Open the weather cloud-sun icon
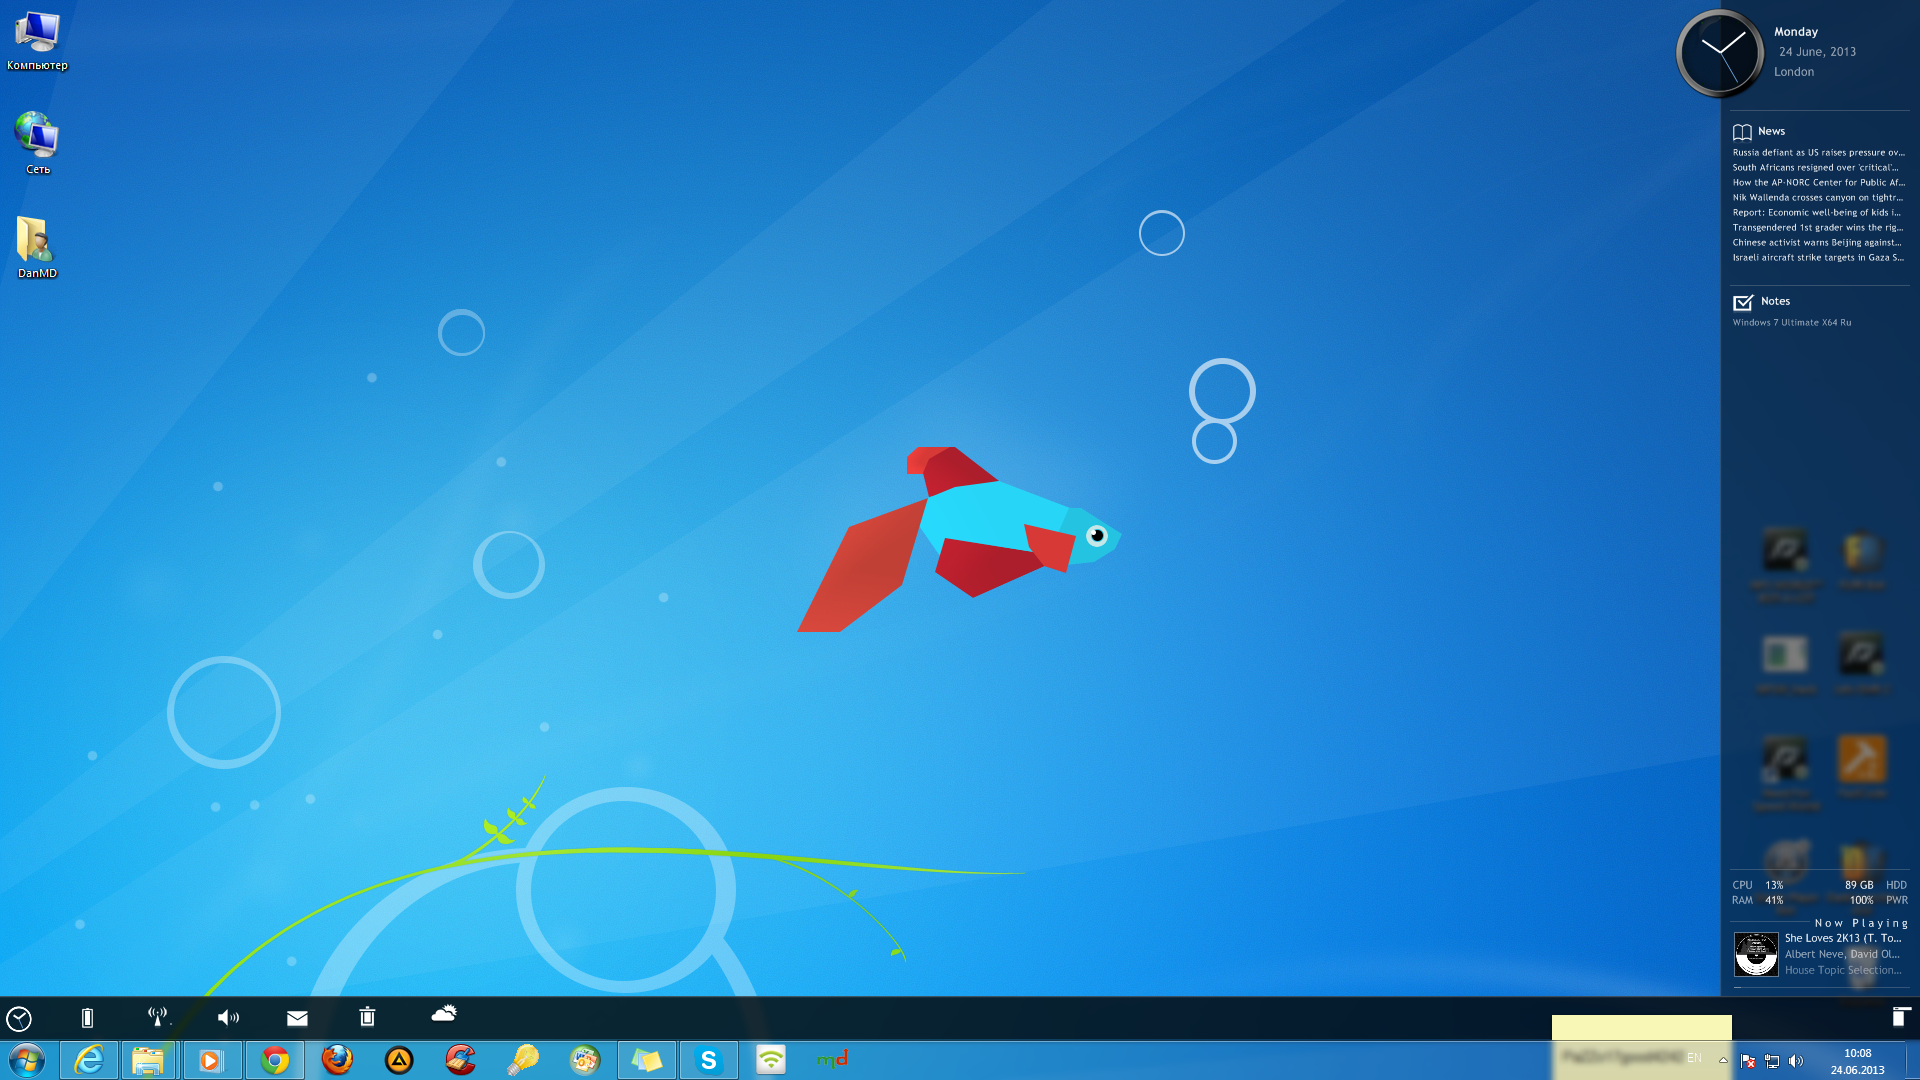This screenshot has width=1920, height=1080. pyautogui.click(x=444, y=1014)
